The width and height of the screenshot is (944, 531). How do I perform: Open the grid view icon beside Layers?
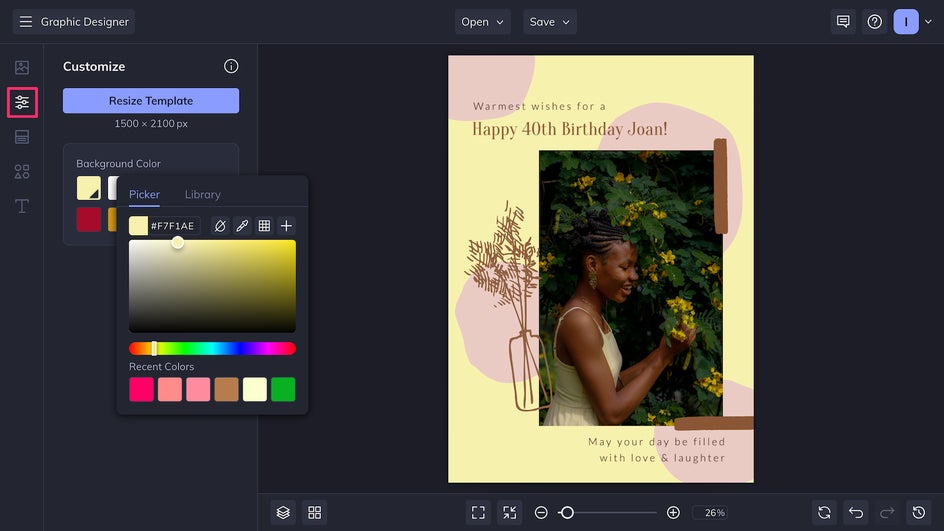click(x=314, y=512)
